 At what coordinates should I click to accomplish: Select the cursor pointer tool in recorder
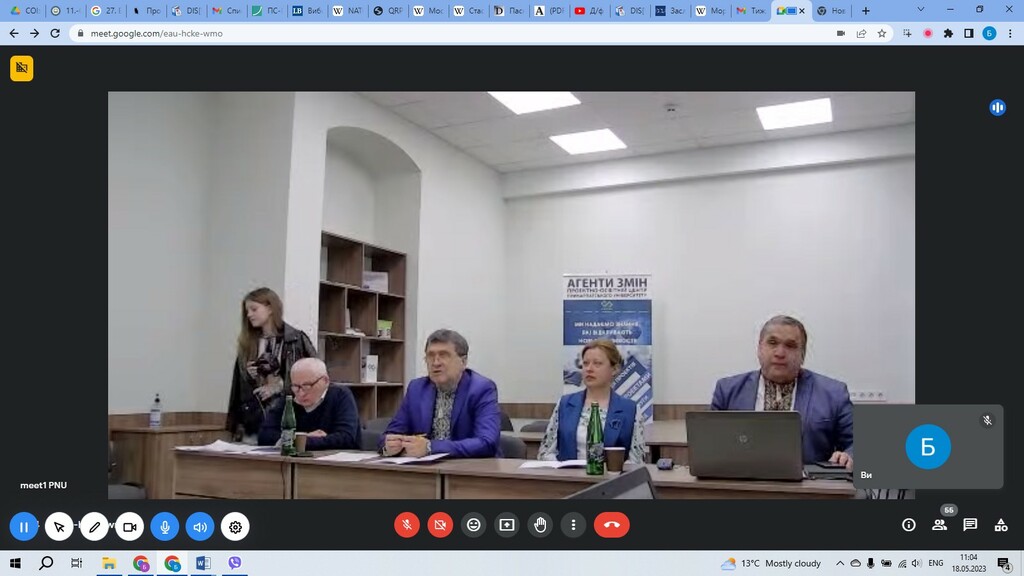(59, 526)
